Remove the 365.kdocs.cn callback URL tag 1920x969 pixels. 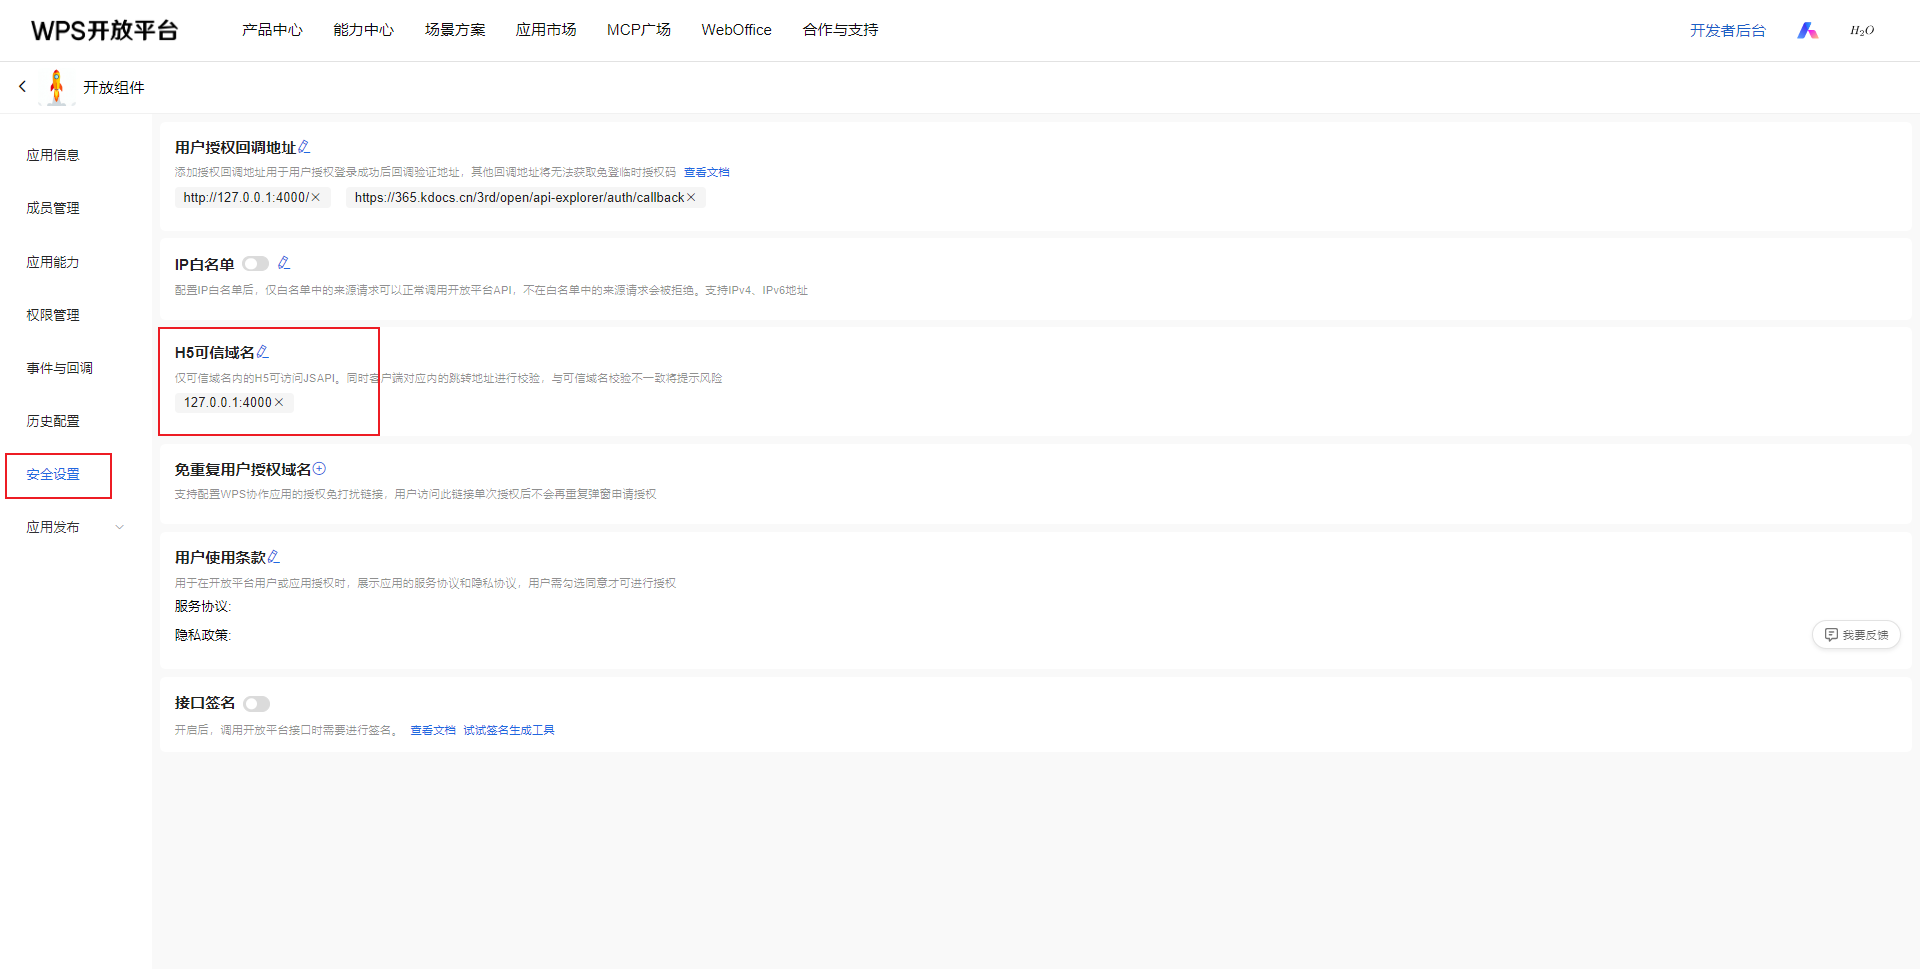691,198
